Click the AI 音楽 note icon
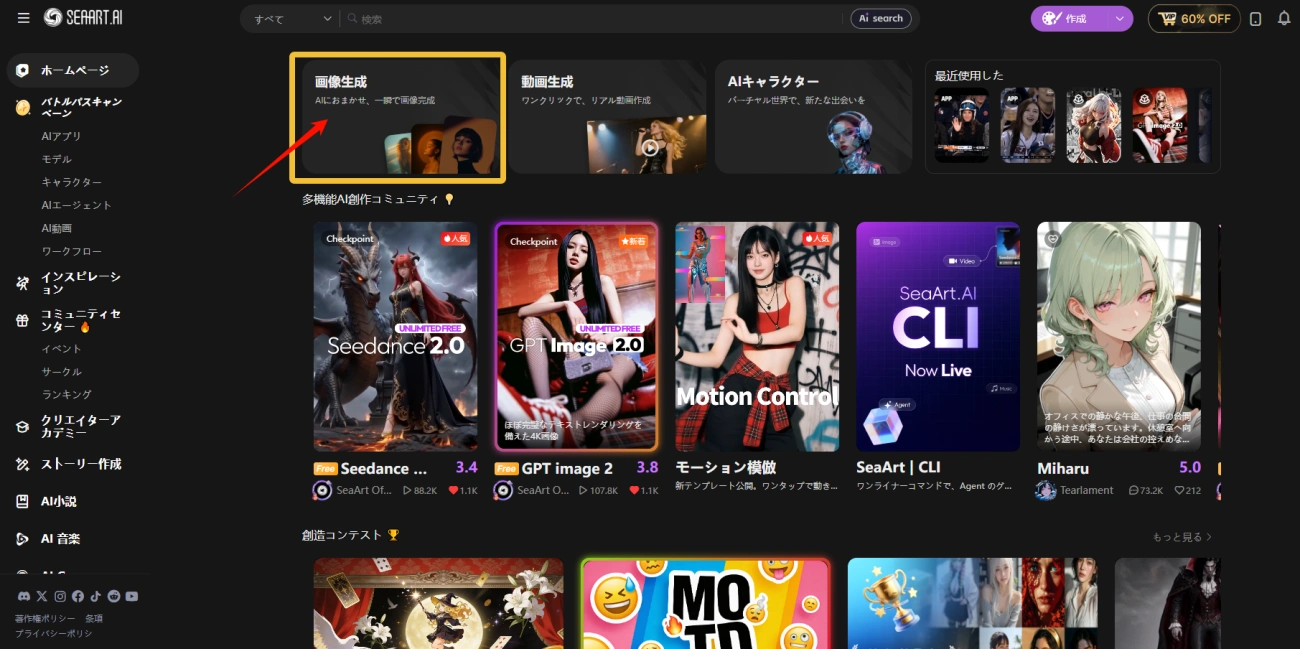 click(22, 538)
